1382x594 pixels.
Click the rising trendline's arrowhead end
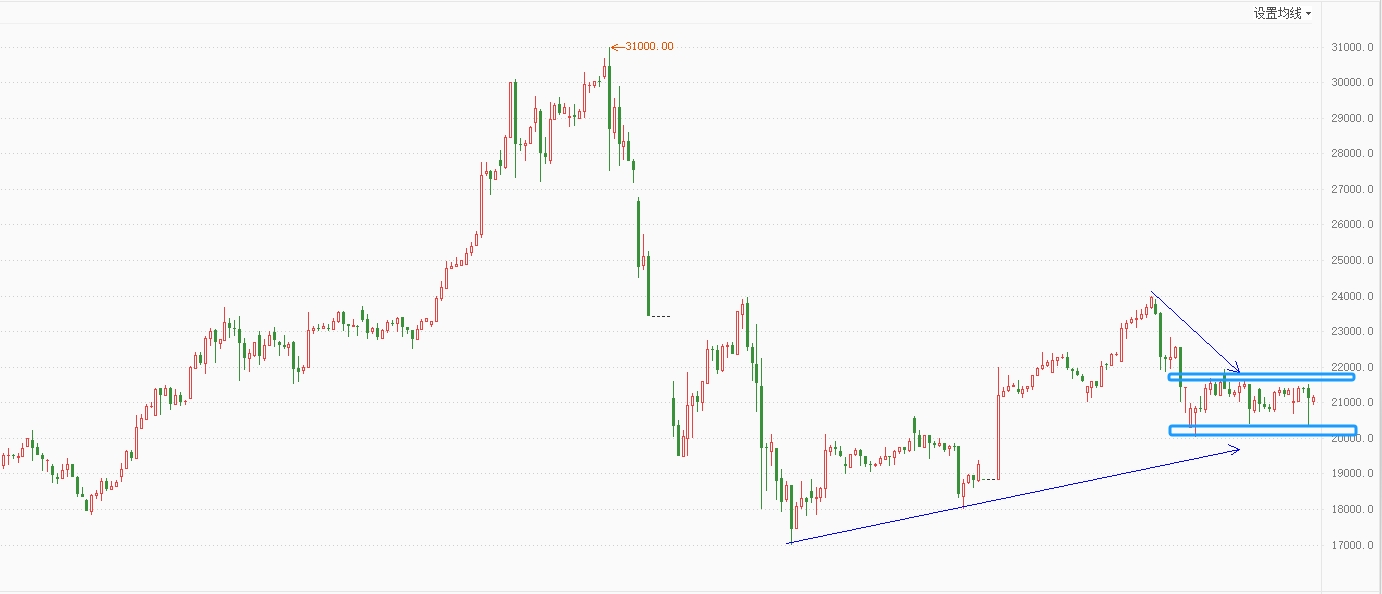tap(1238, 449)
